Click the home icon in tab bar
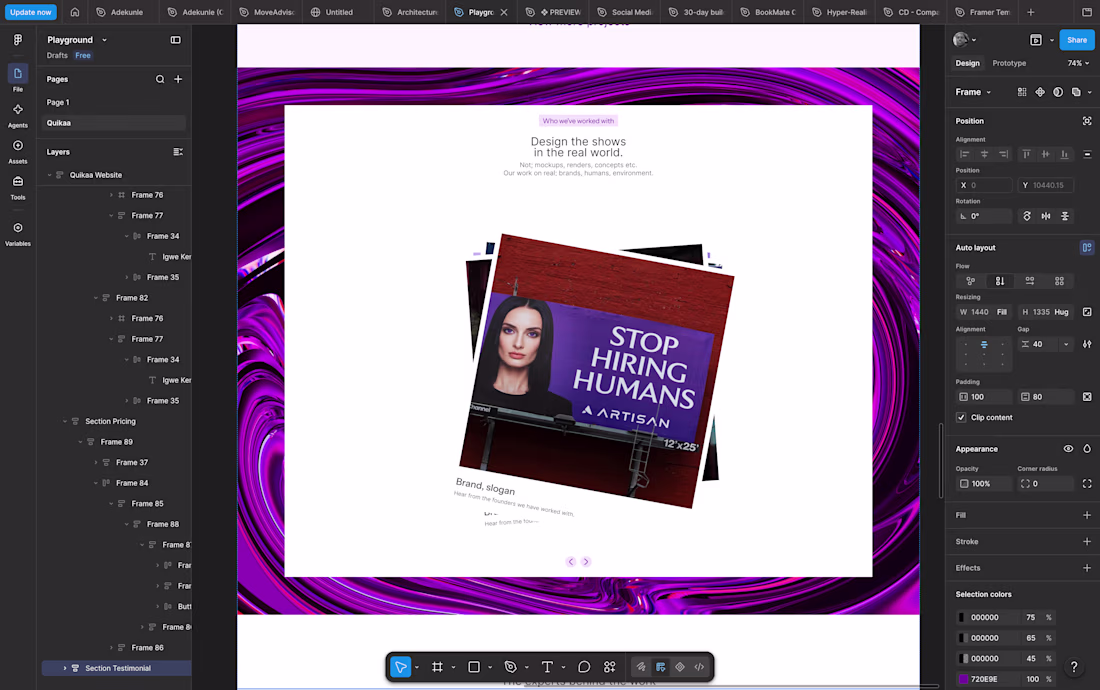The image size is (1100, 690). [75, 12]
